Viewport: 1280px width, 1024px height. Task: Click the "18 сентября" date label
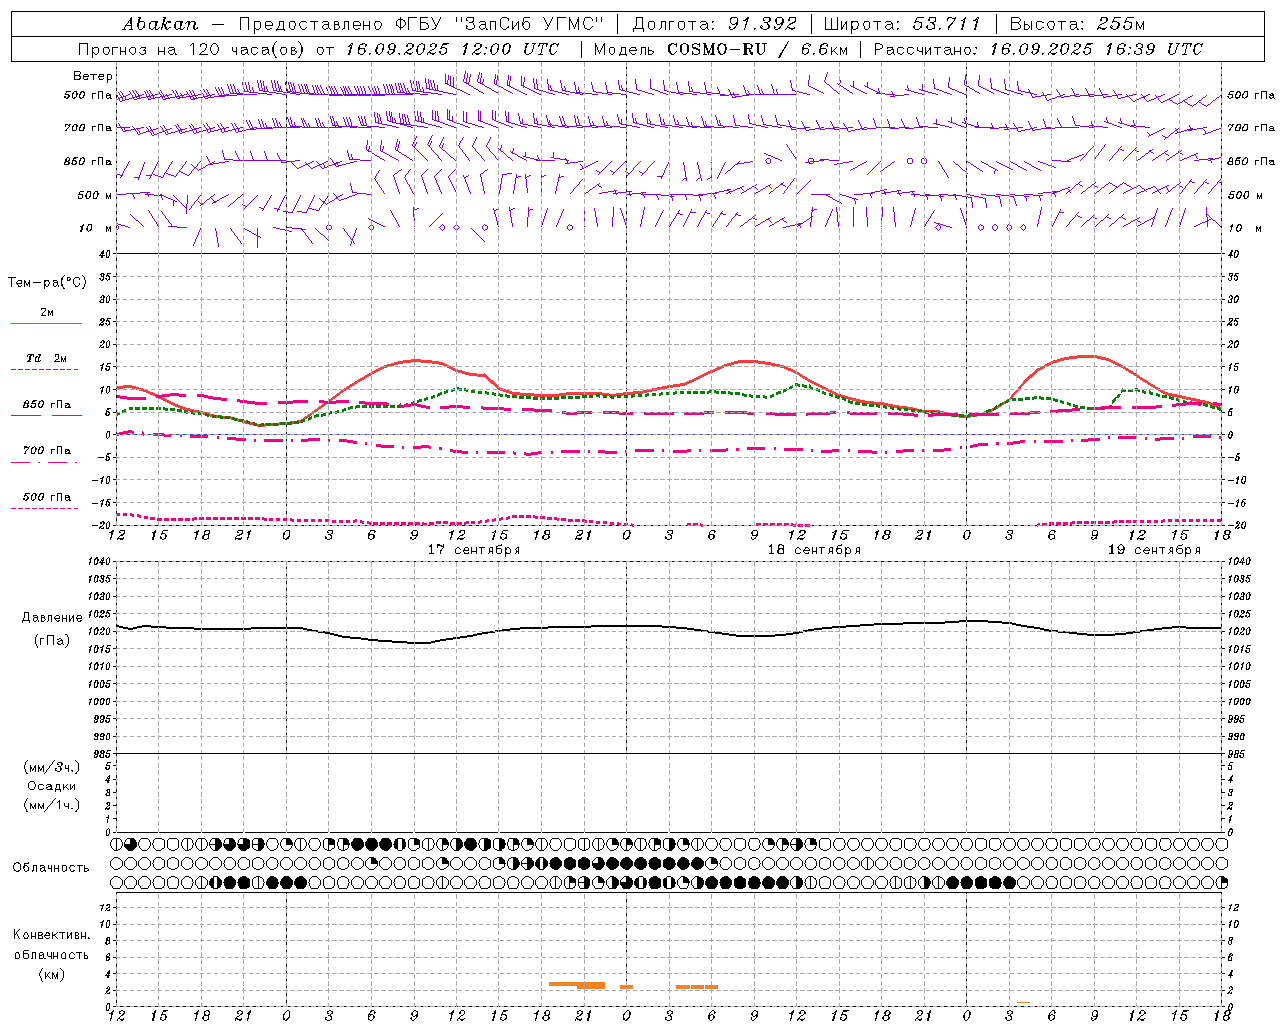point(814,550)
